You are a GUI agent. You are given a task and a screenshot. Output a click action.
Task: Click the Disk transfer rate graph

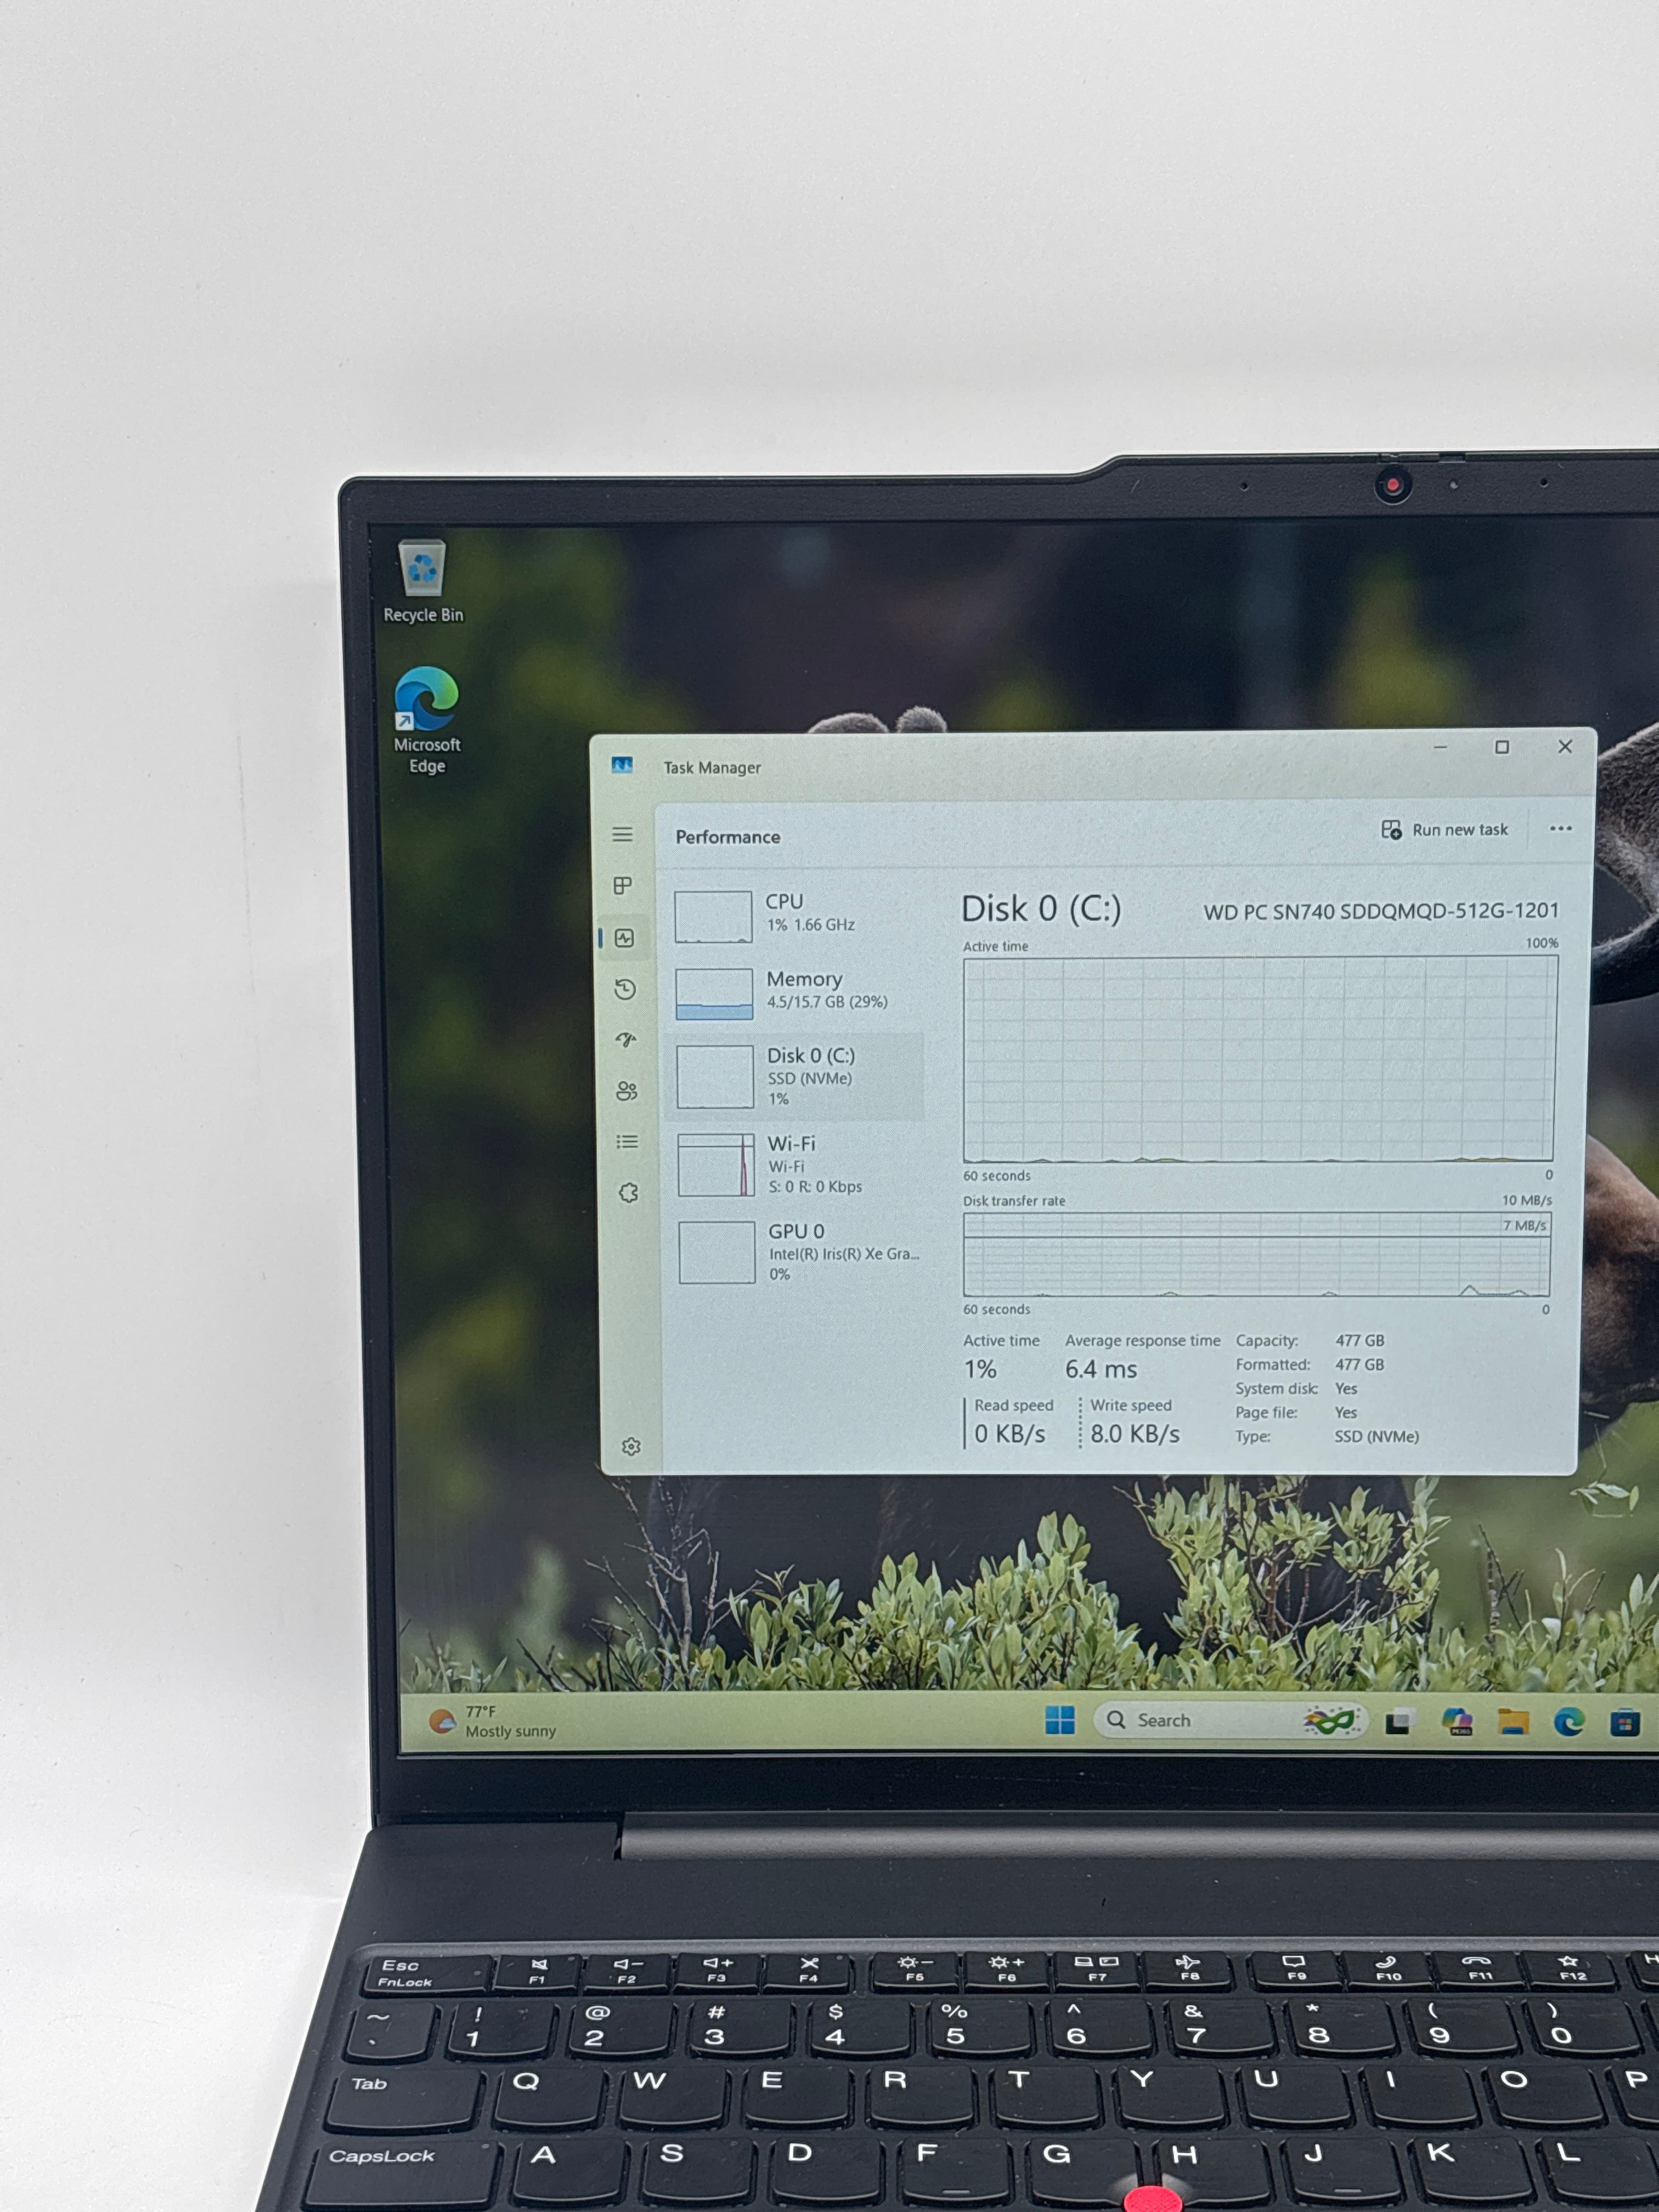(x=1257, y=1254)
